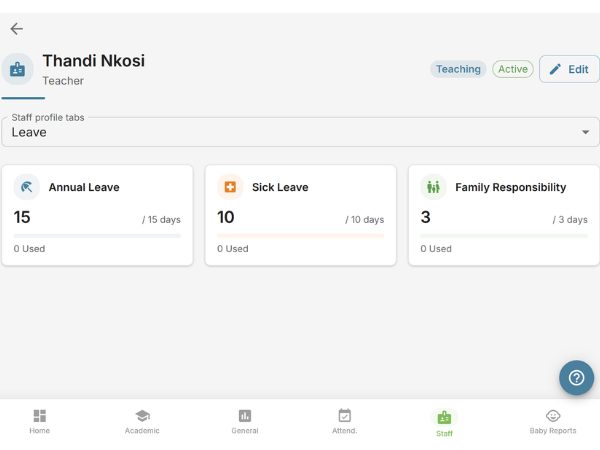Click the Sick Leave medical icon
This screenshot has height=450, width=600.
[230, 187]
